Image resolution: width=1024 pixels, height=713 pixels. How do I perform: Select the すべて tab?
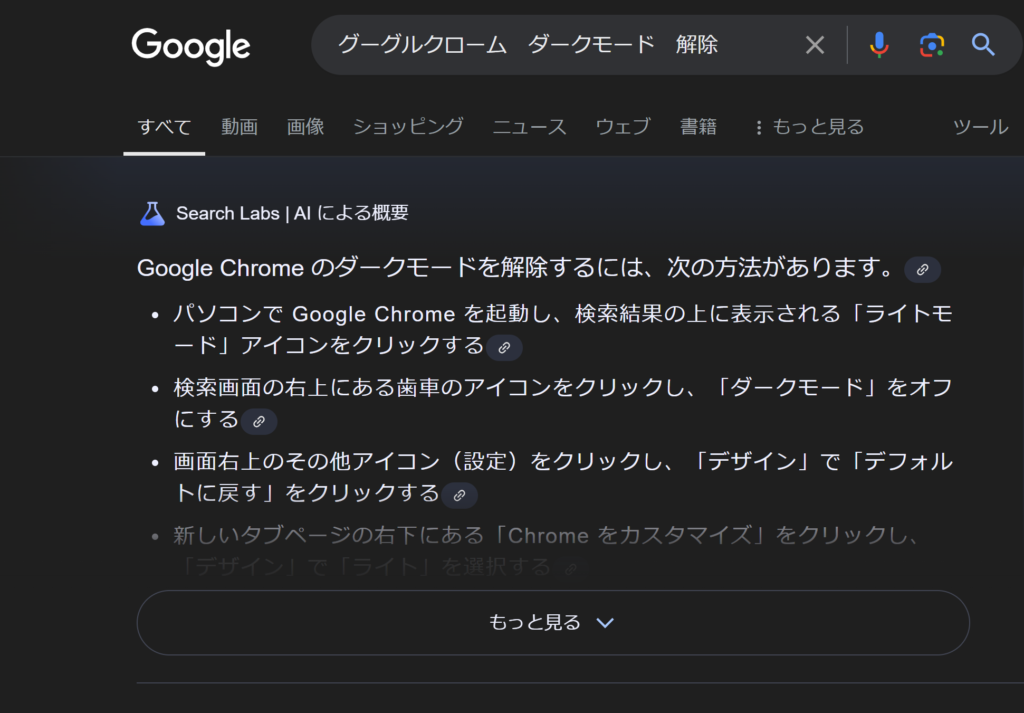click(x=164, y=127)
